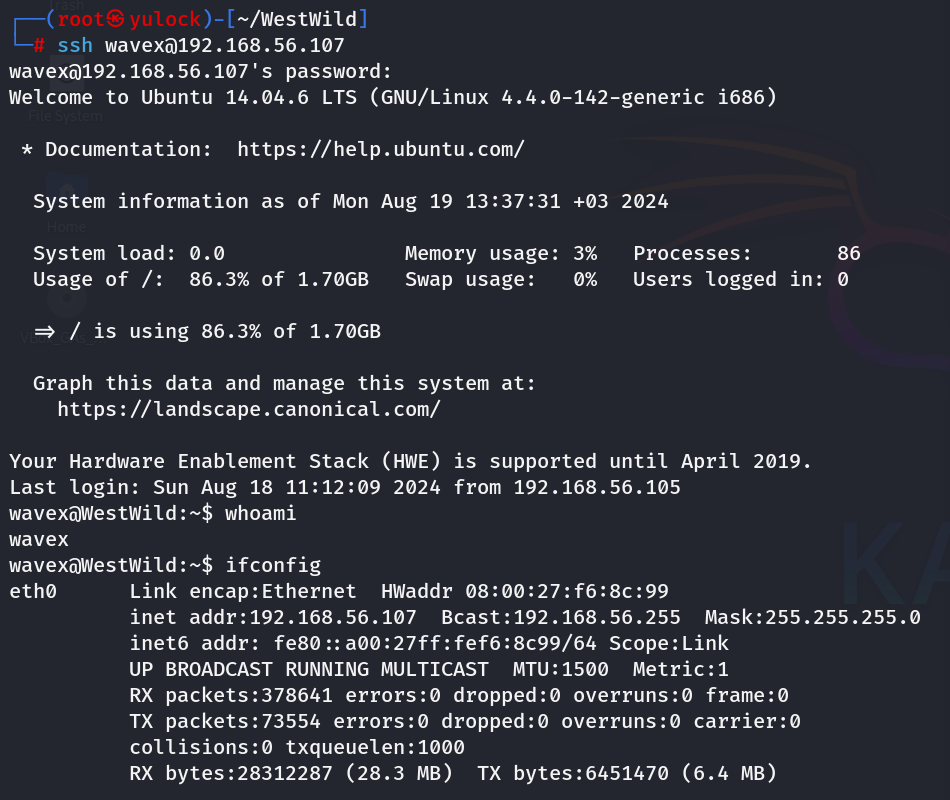950x800 pixels.
Task: Open the help.ubuntu.com documentation link
Action: pos(380,149)
